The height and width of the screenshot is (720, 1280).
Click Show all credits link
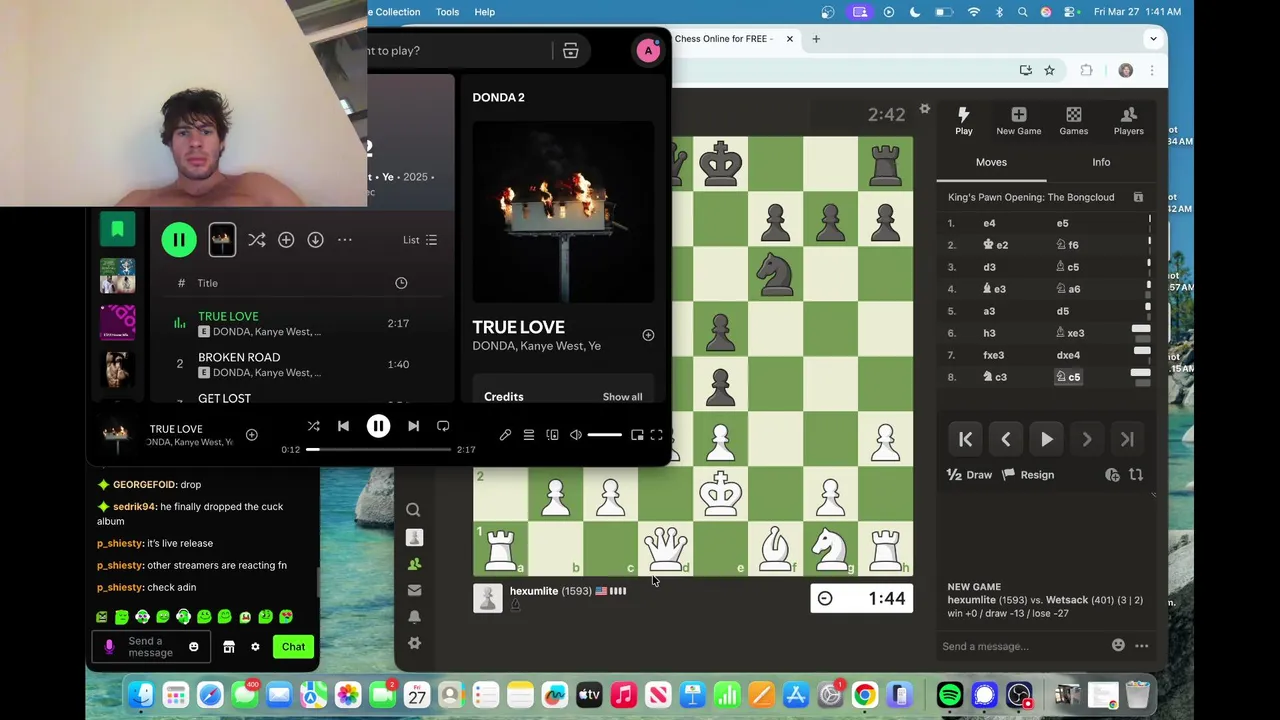(622, 397)
